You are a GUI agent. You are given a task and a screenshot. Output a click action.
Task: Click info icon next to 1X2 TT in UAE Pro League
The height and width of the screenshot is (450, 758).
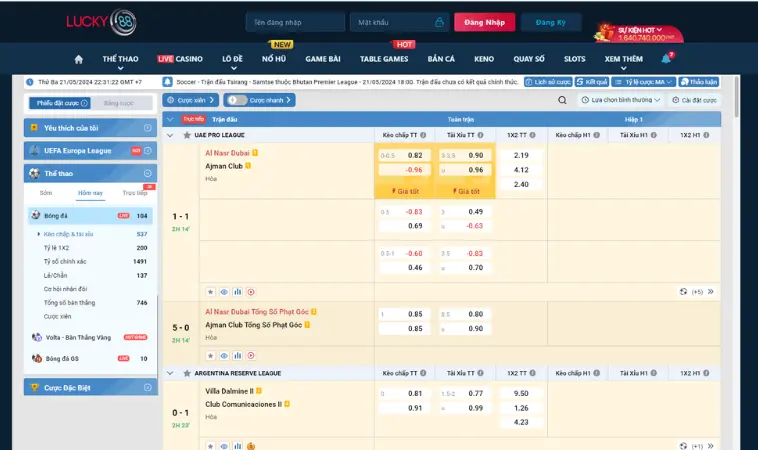(x=532, y=135)
